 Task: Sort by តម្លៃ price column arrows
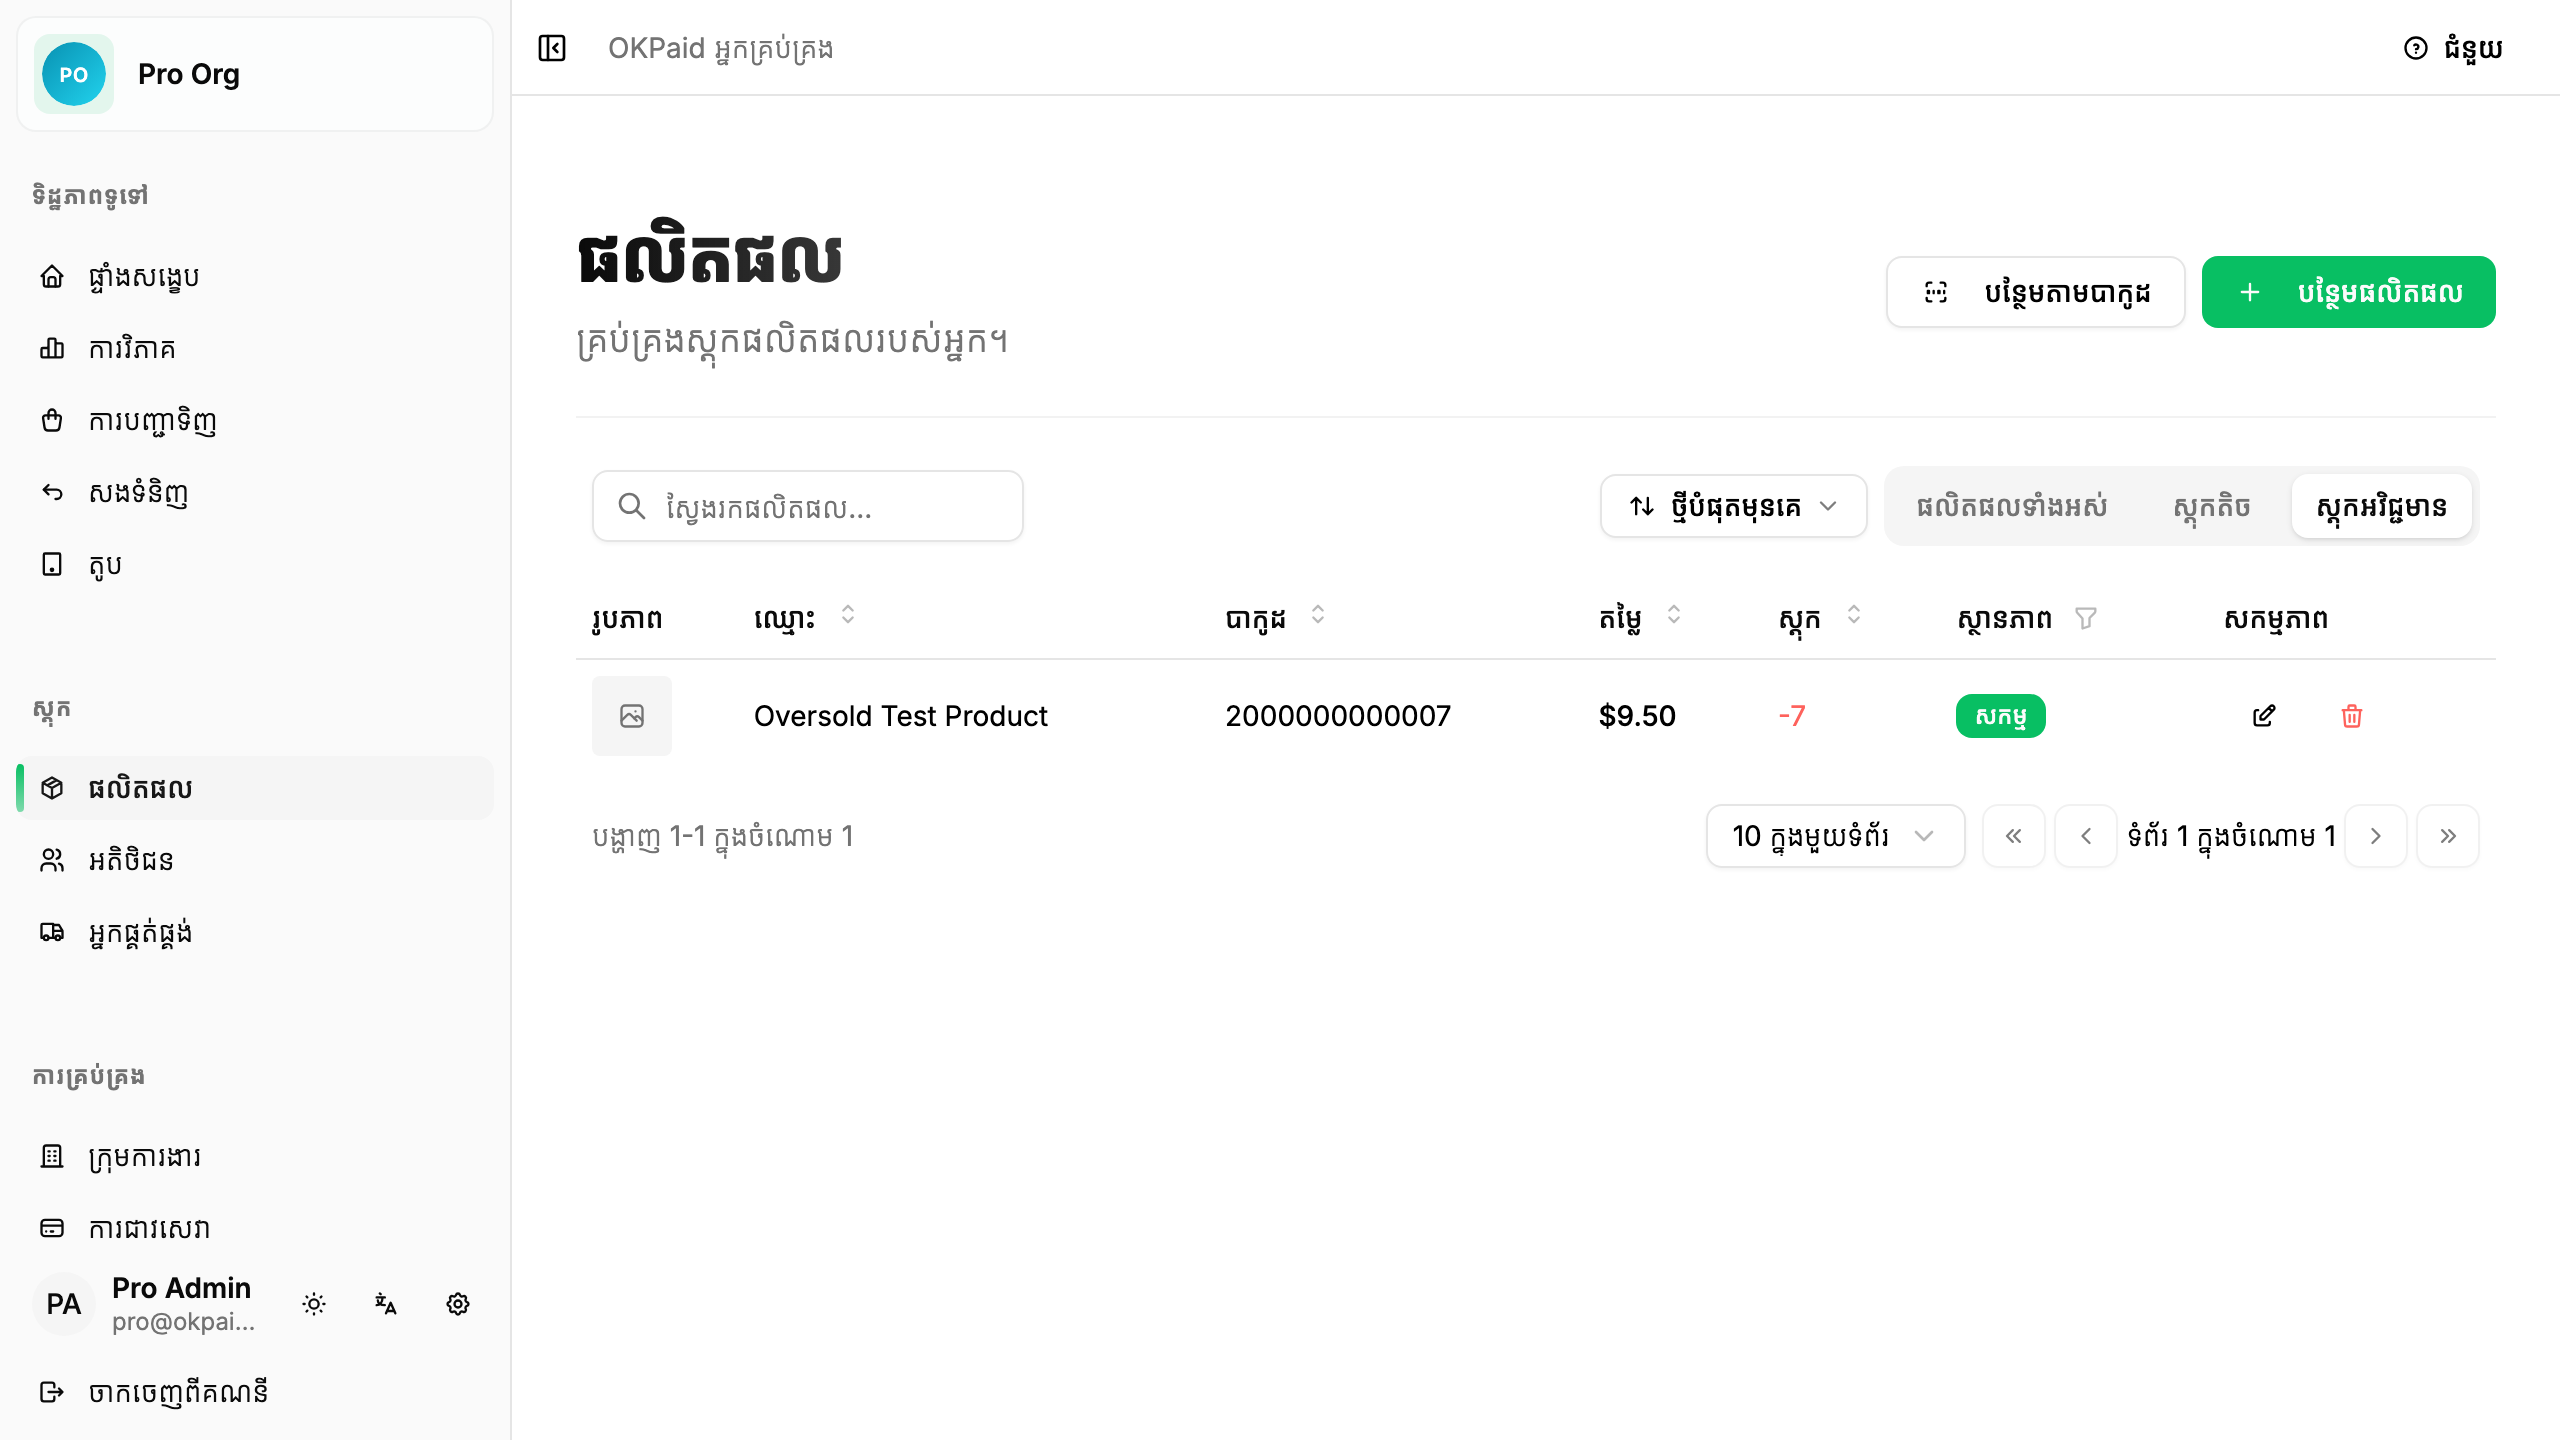tap(1674, 614)
